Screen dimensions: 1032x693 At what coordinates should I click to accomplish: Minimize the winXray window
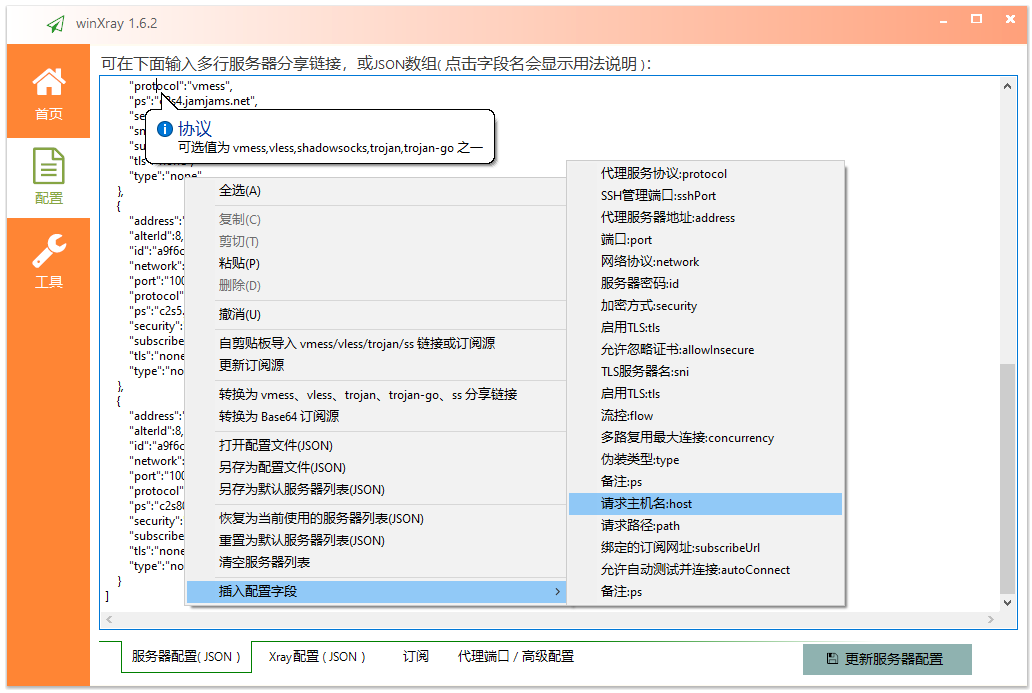943,21
